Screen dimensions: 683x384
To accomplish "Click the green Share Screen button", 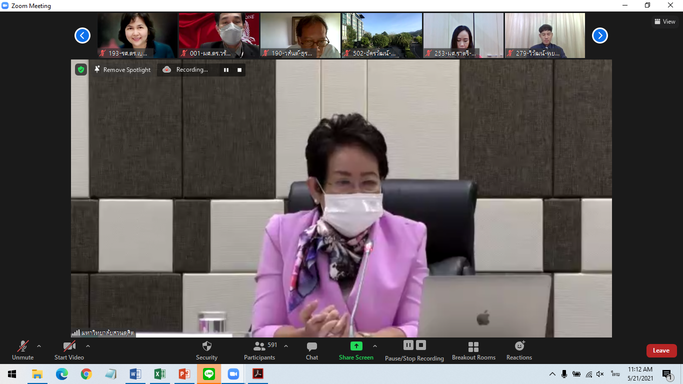I will (356, 350).
